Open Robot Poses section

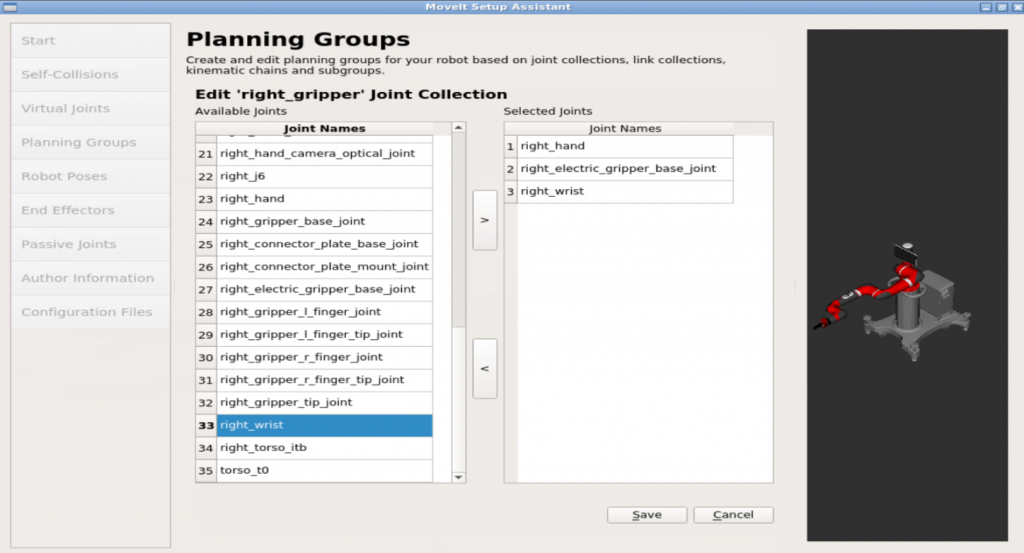[x=90, y=176]
